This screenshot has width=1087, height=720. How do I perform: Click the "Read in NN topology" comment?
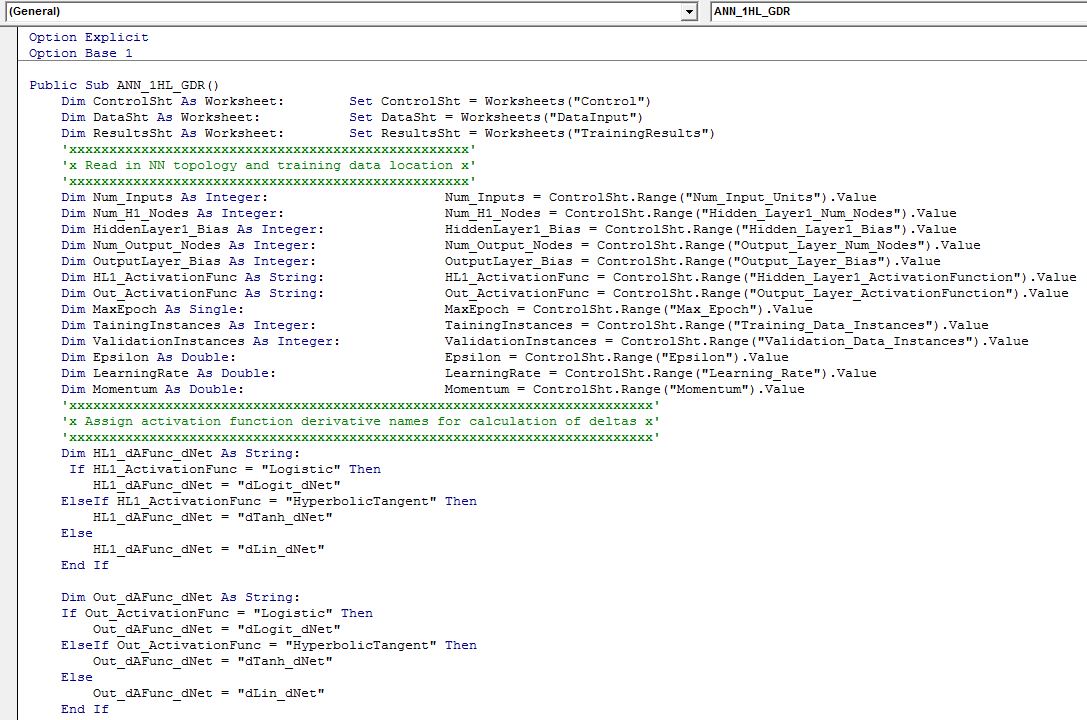click(x=268, y=165)
